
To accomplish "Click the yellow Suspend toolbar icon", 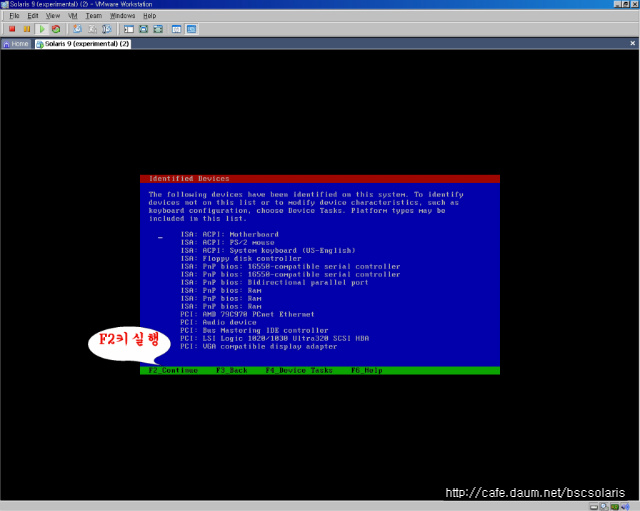I will 27,29.
